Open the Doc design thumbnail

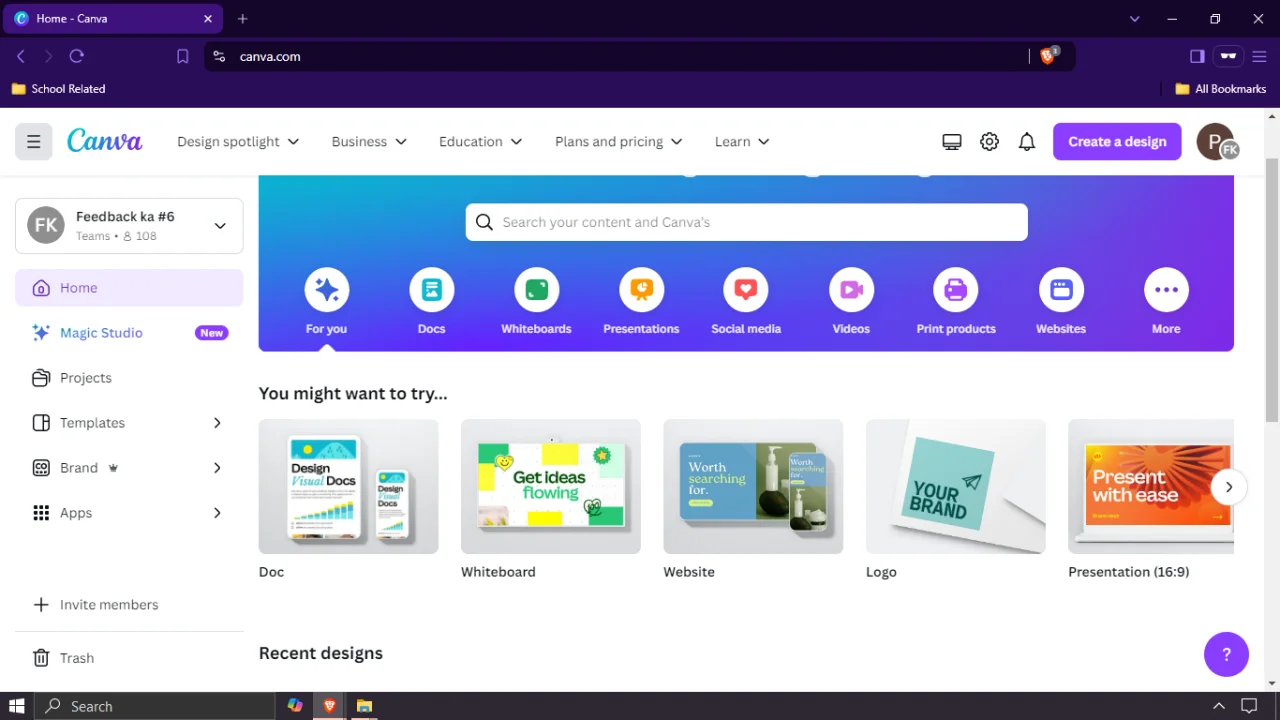[x=348, y=486]
